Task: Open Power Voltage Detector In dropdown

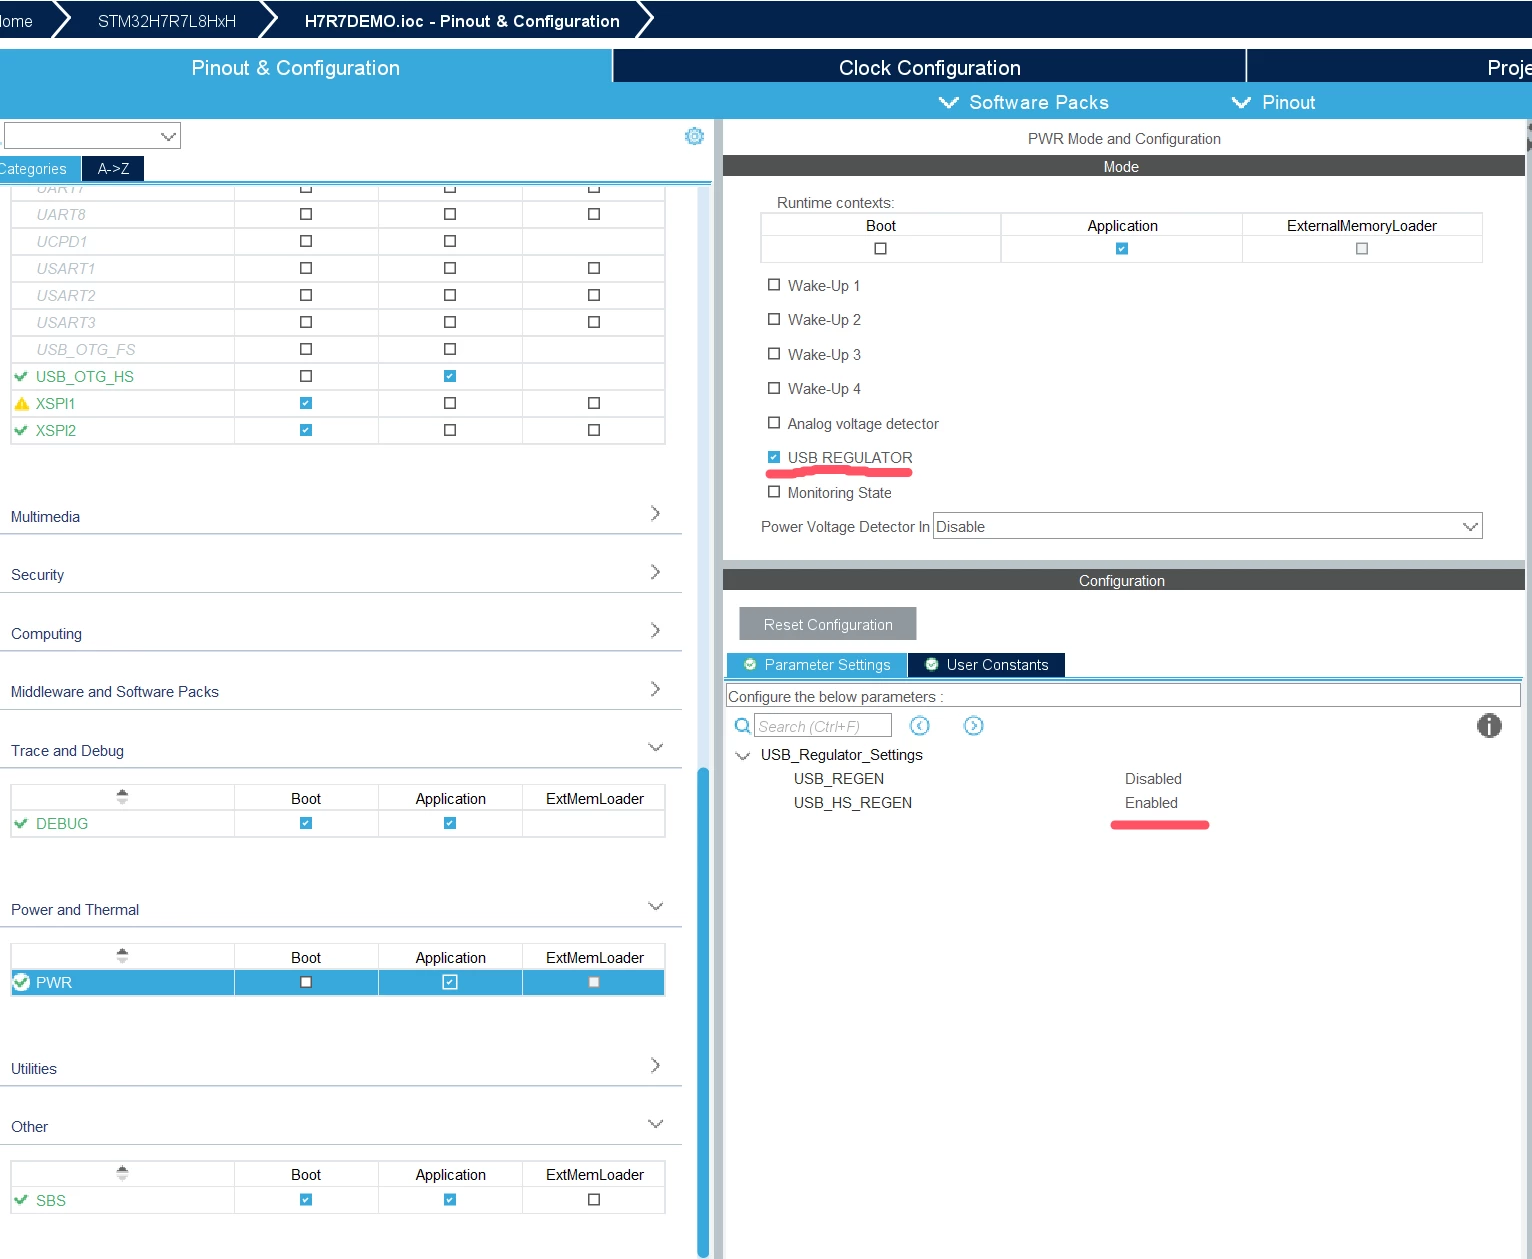Action: pos(1207,526)
